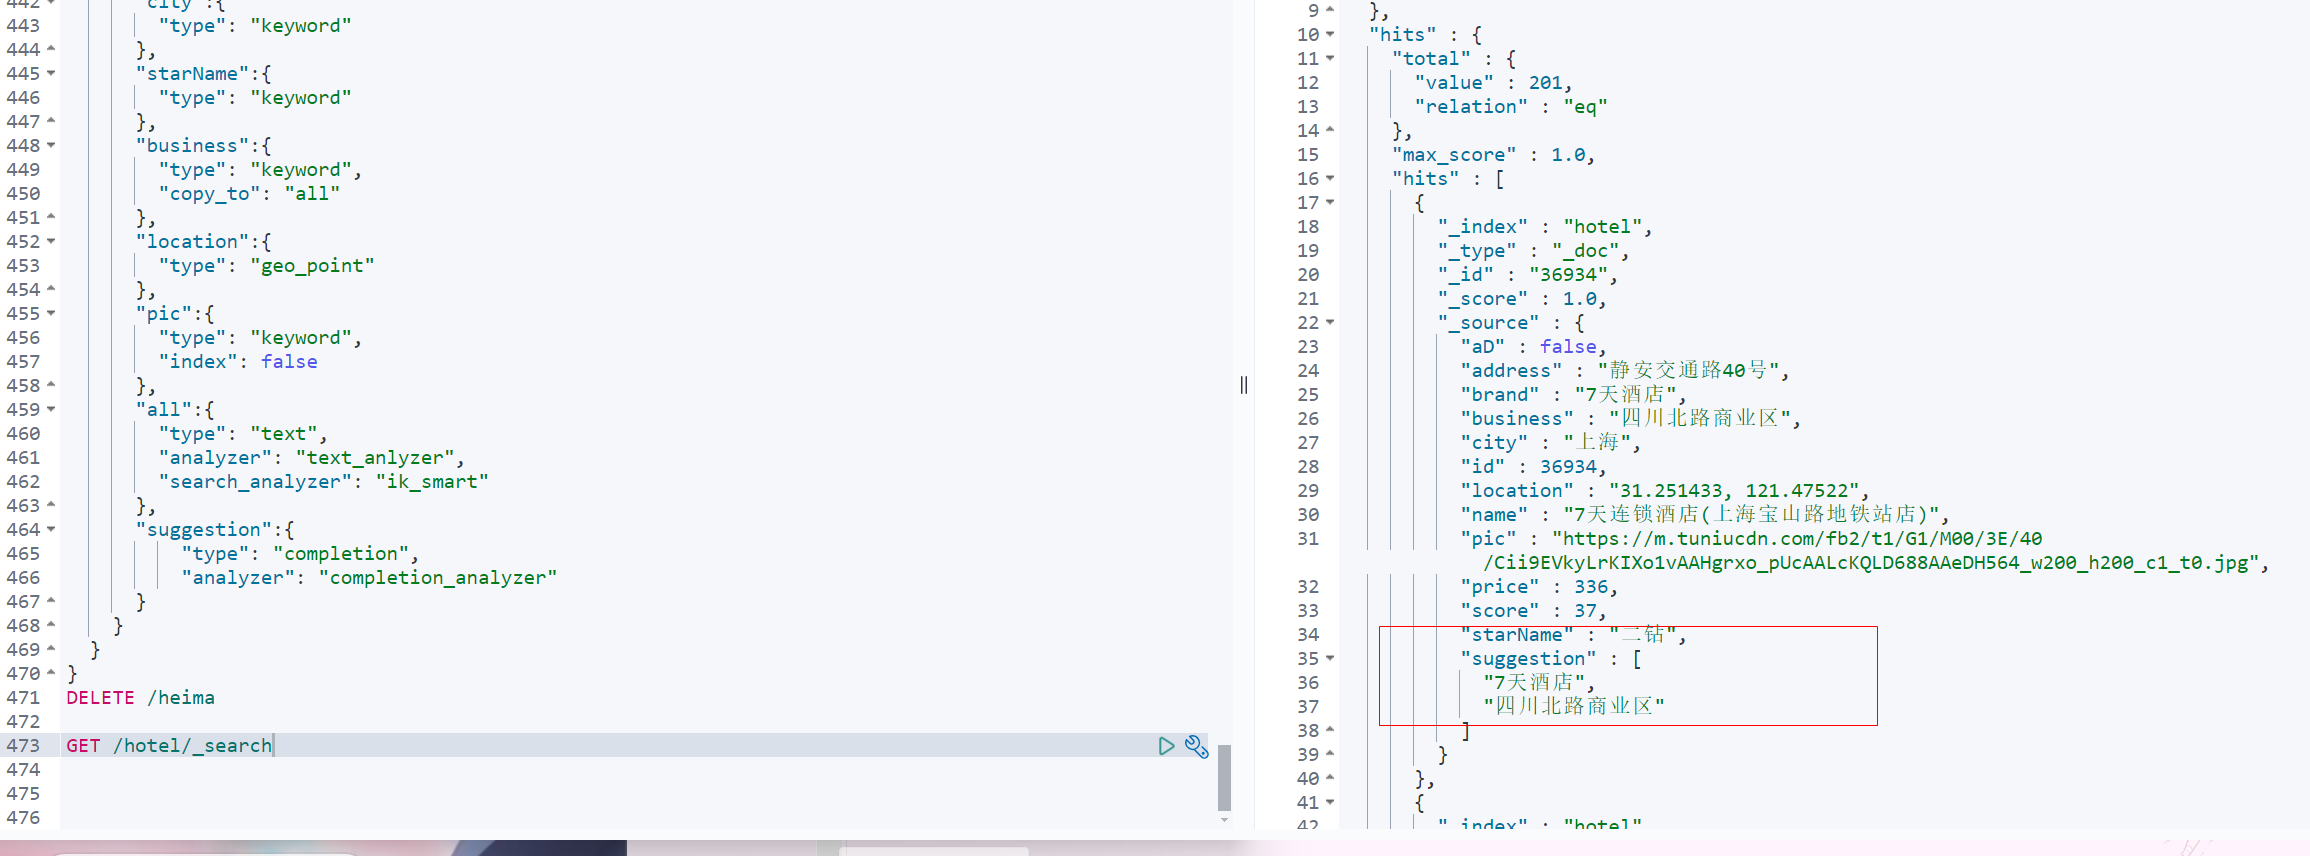Click the request editor vertical scrollbar thumb
This screenshot has height=856, width=2310.
click(1224, 777)
